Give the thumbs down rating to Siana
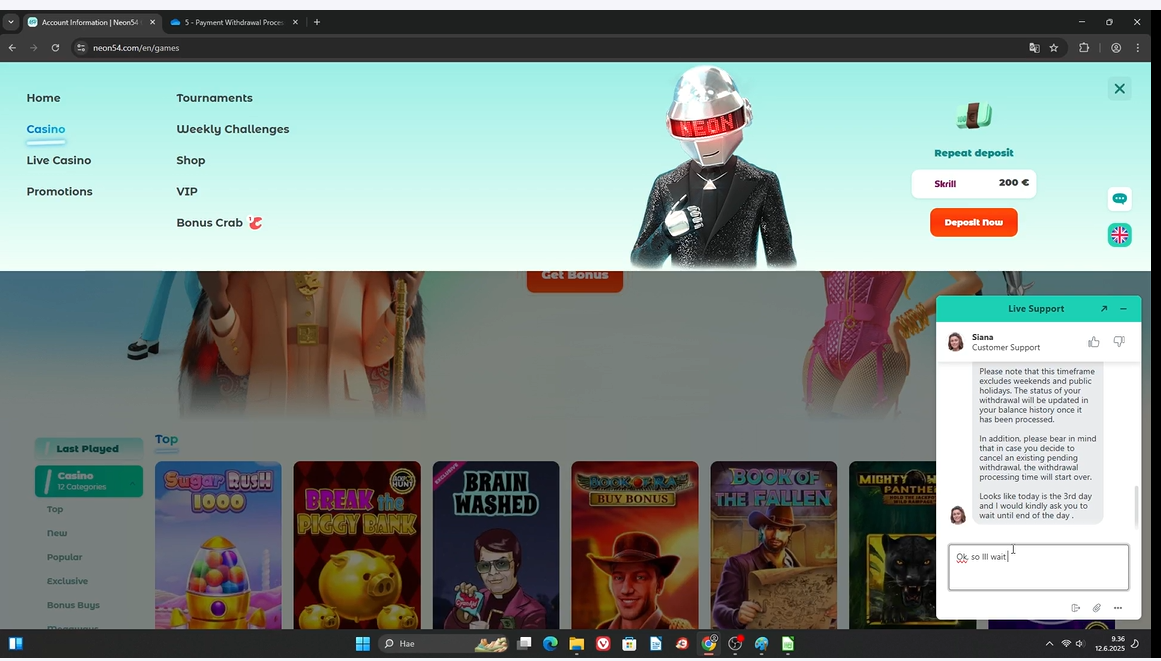Screen dimensions: 1161x661 click(1119, 341)
